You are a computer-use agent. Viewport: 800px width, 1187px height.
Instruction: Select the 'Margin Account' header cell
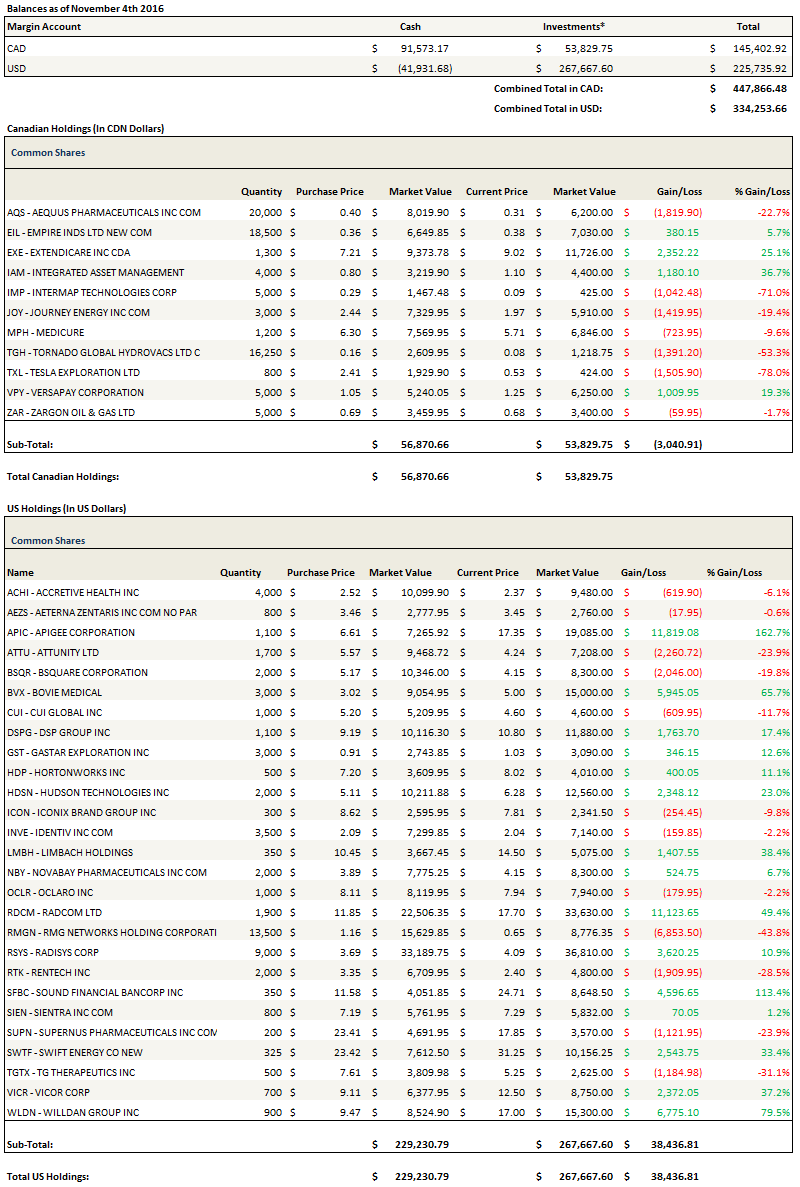pos(44,27)
